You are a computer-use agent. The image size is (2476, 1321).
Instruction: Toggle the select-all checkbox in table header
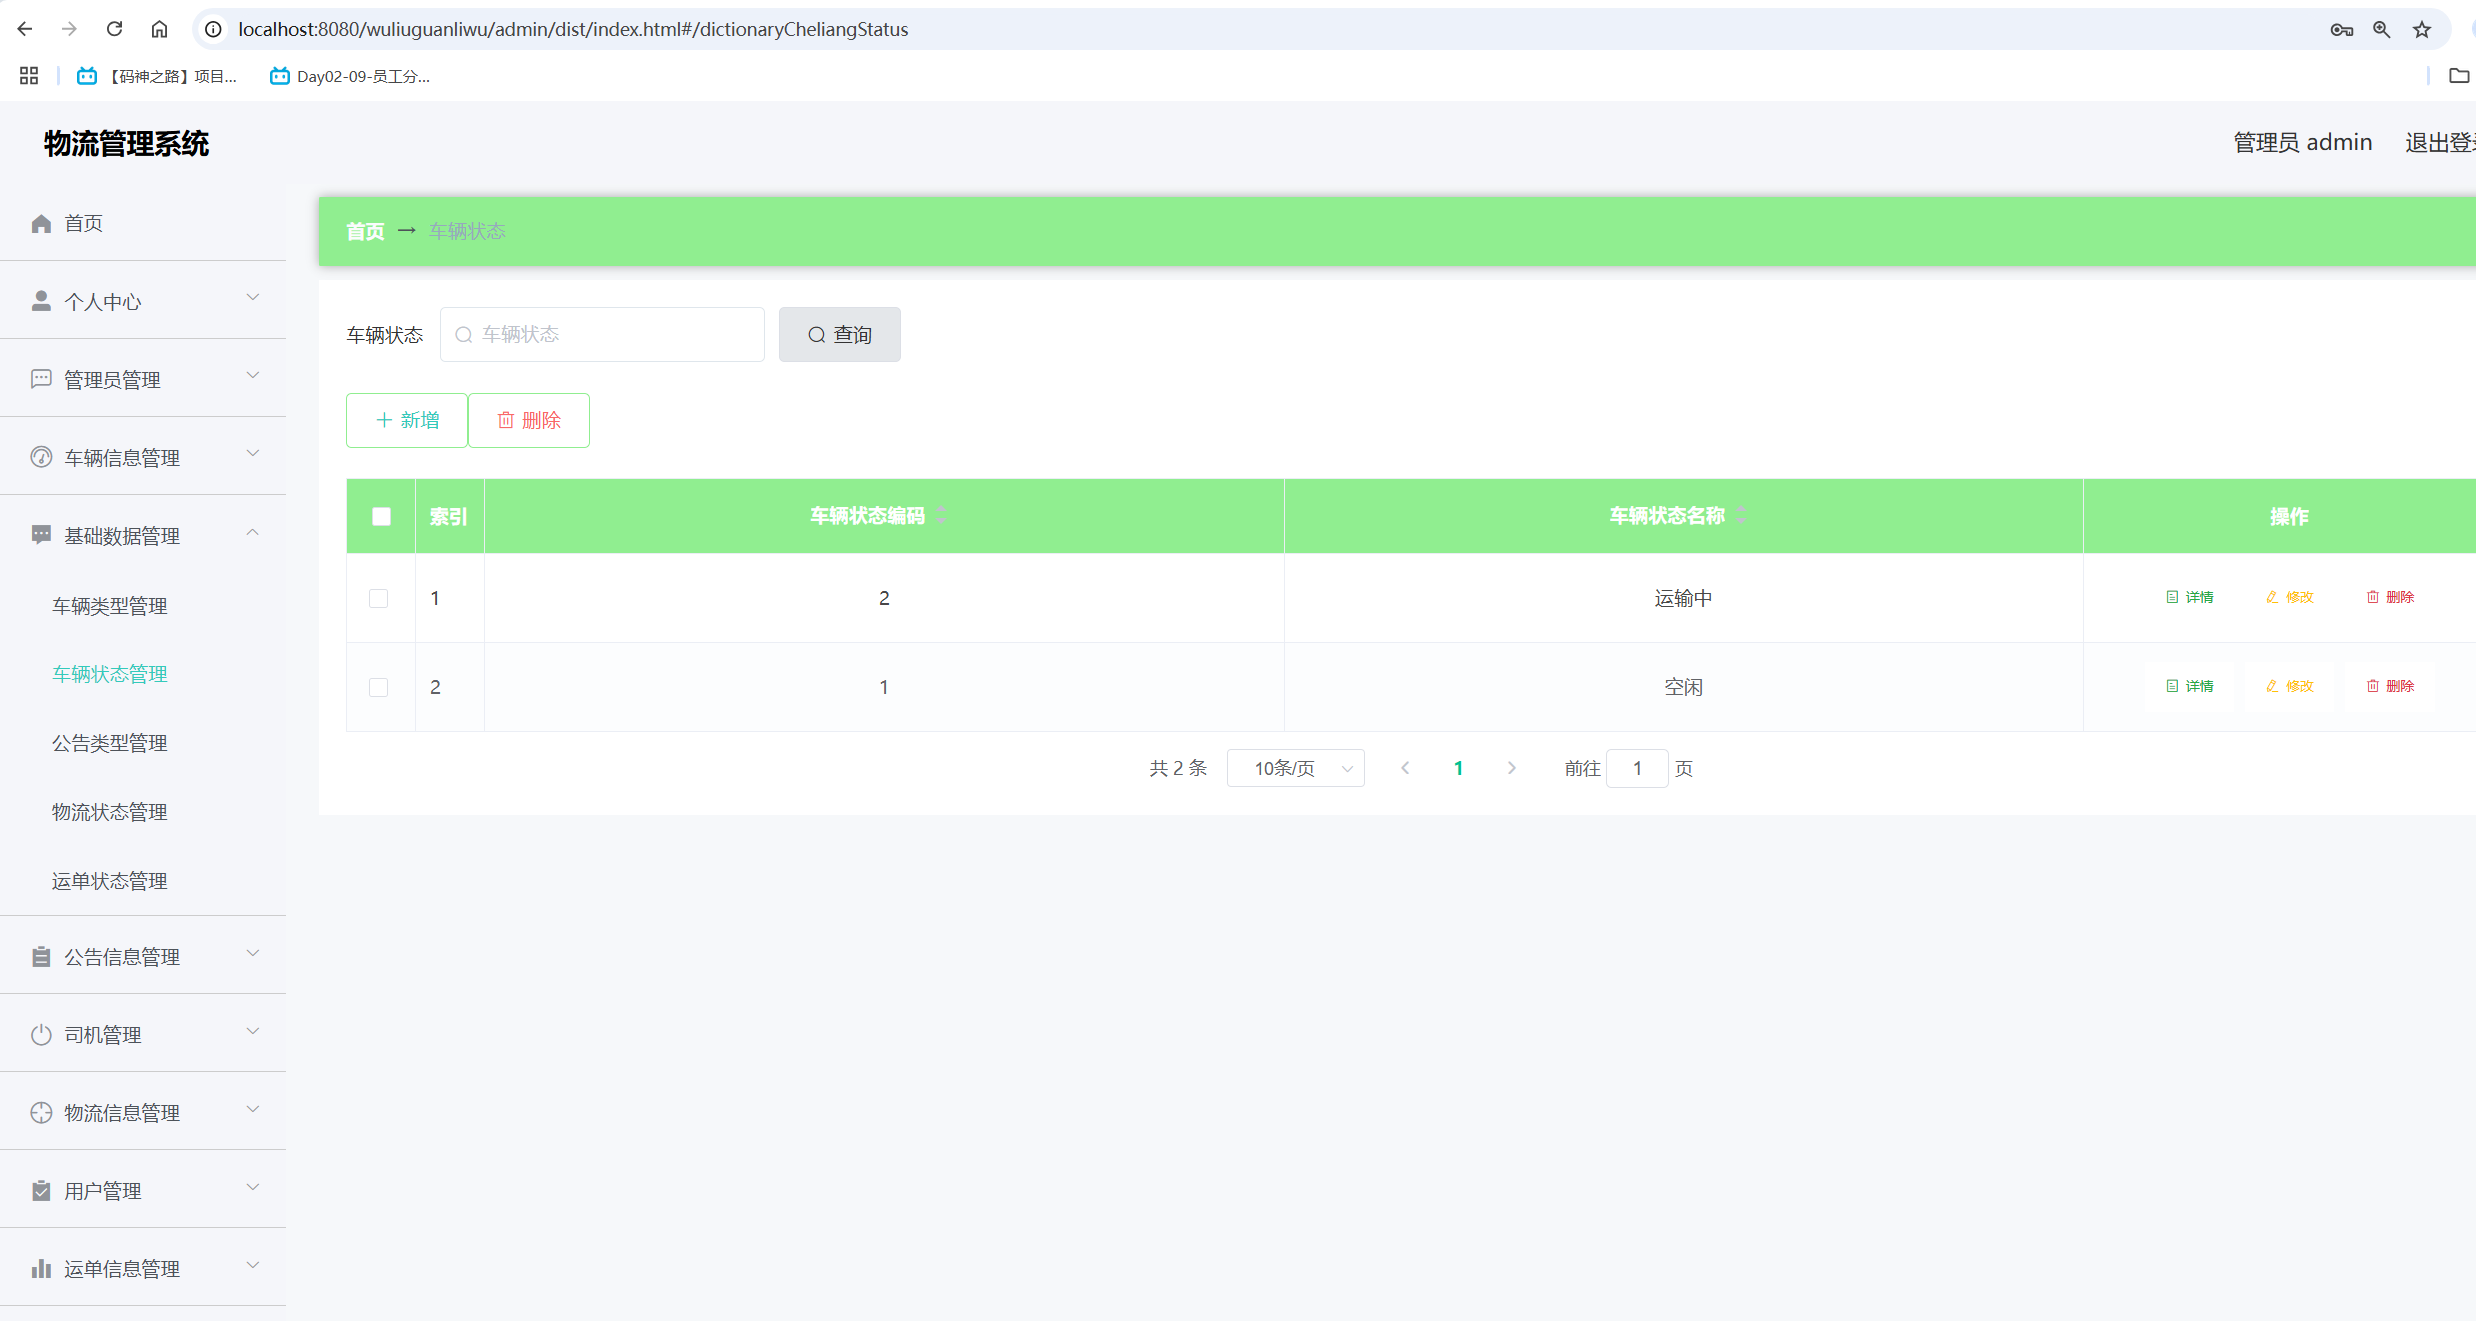click(381, 516)
